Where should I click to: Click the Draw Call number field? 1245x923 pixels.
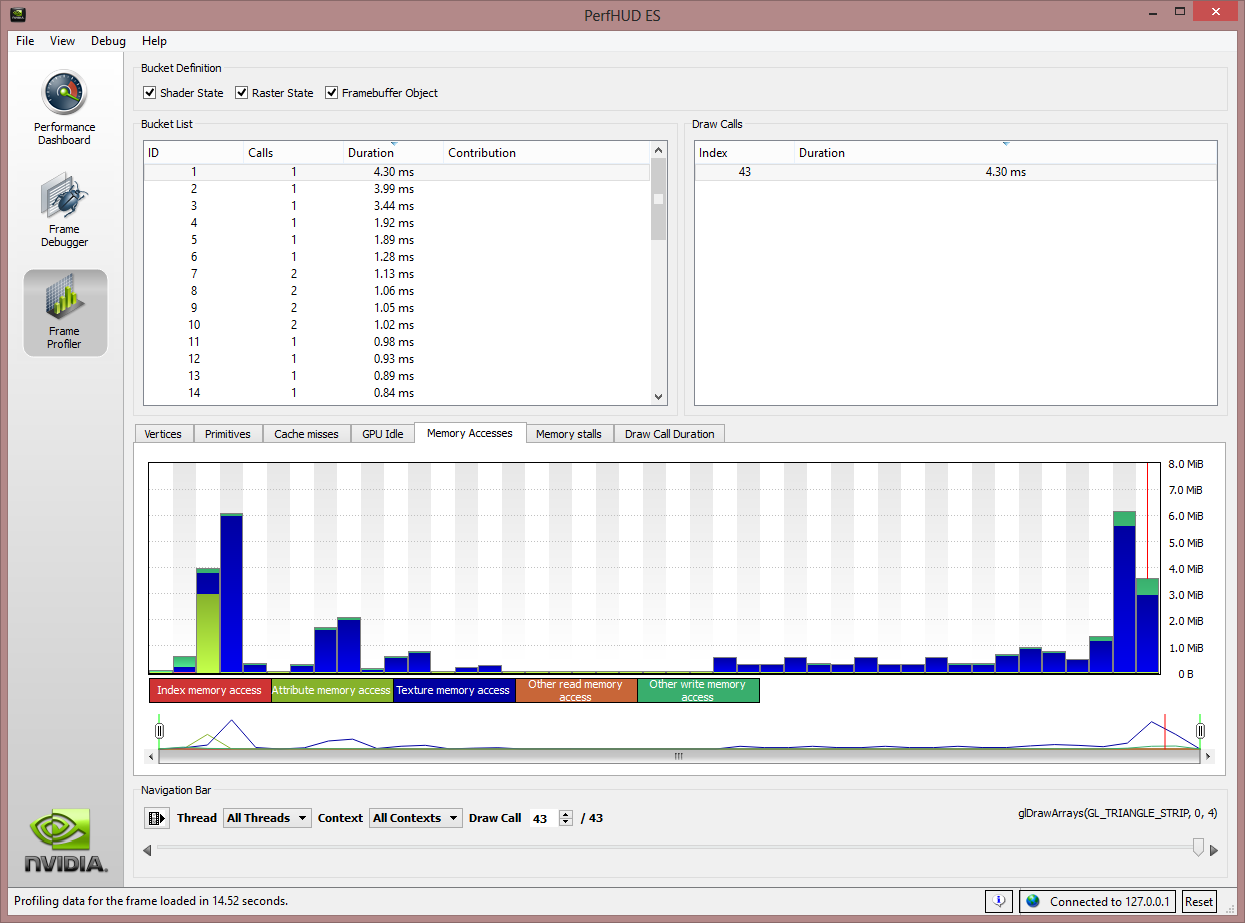pyautogui.click(x=543, y=818)
